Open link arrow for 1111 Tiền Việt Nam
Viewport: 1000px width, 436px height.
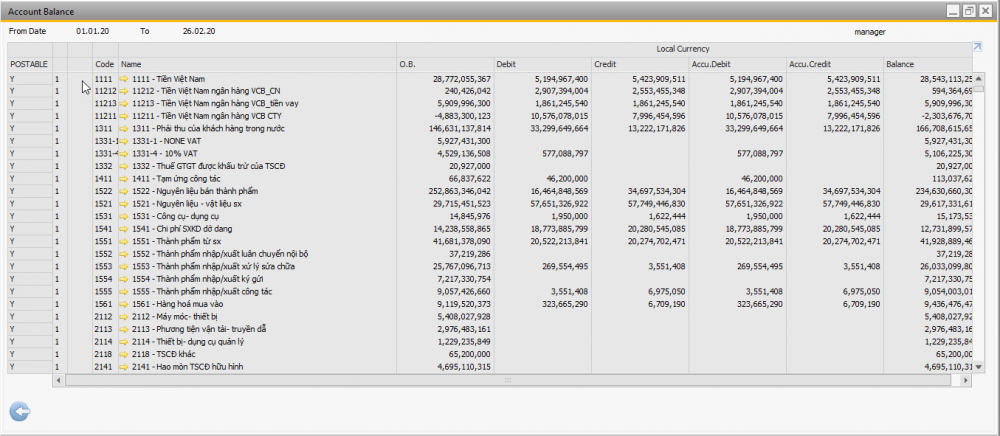pyautogui.click(x=125, y=78)
